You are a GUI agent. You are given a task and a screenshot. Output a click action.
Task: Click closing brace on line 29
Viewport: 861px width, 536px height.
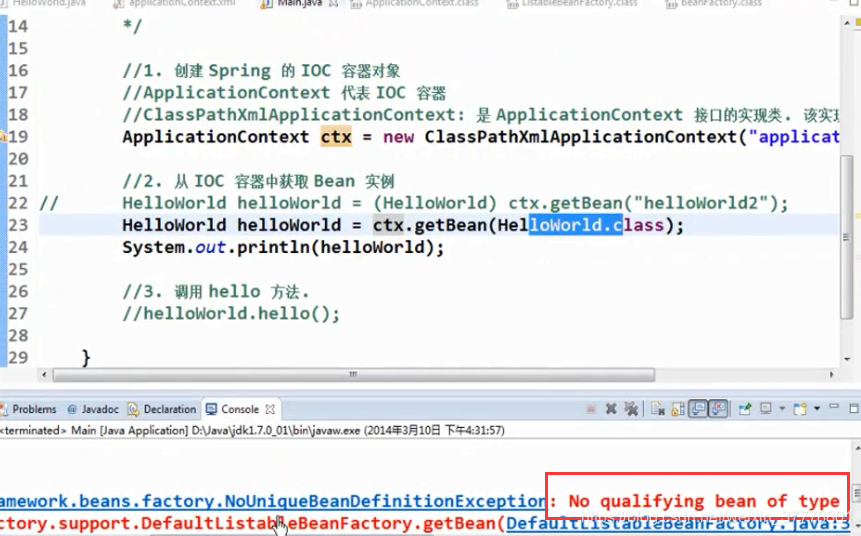(x=86, y=358)
